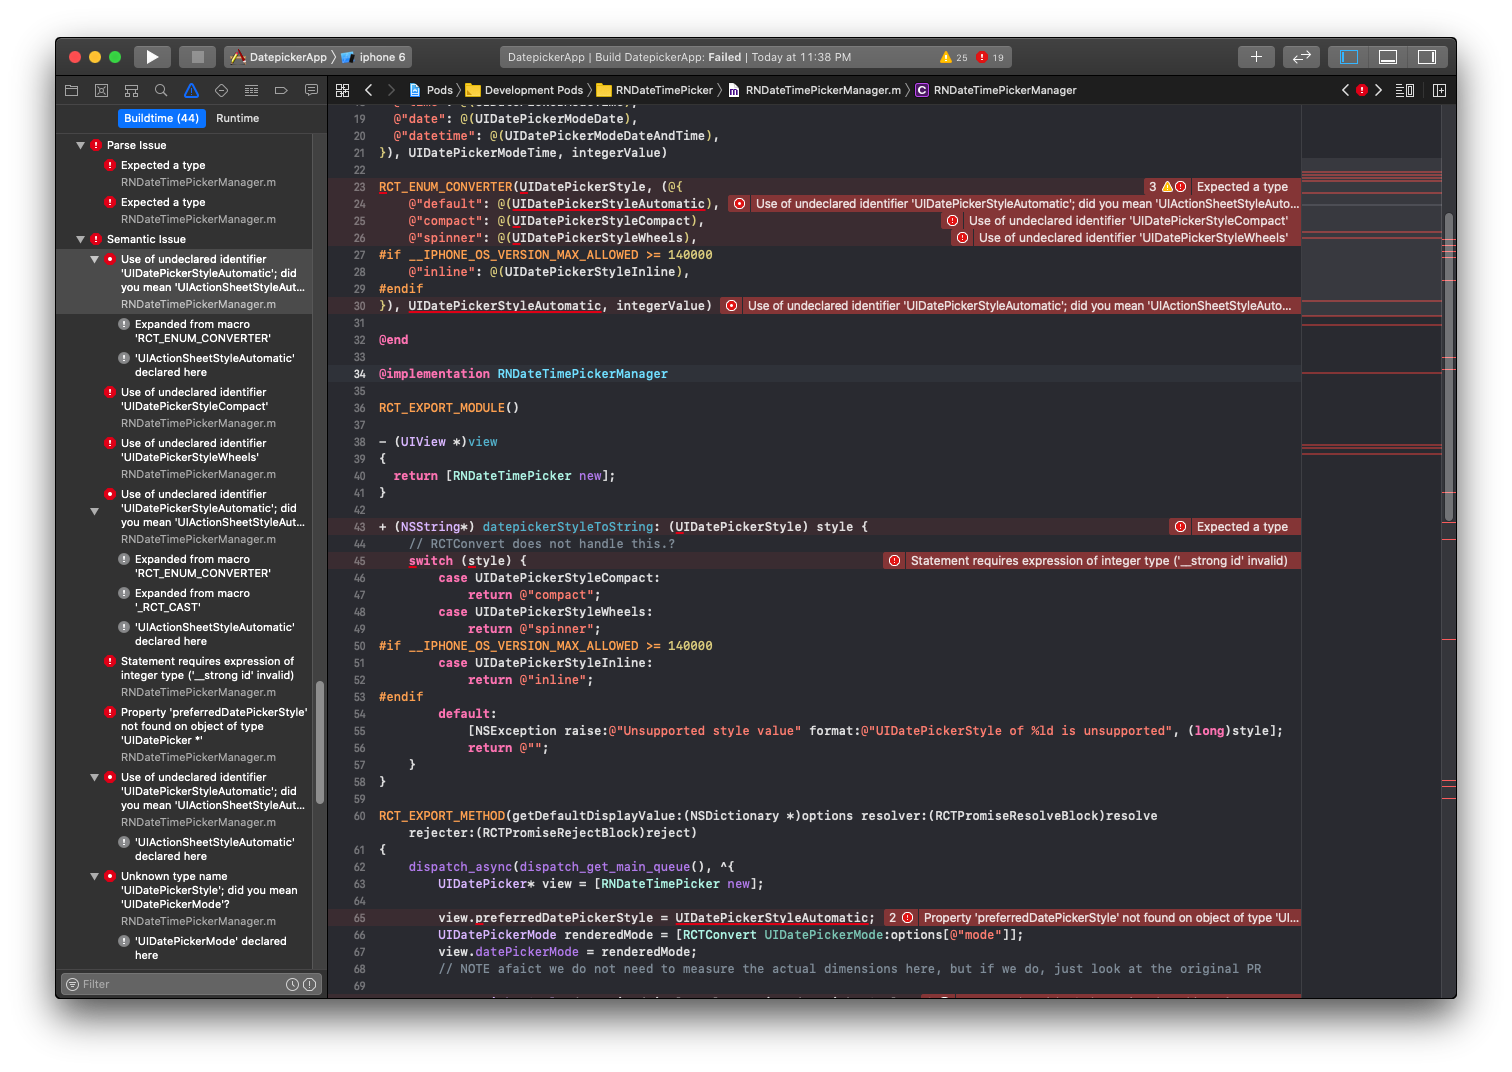Select the Issue navigator warning triangle icon

point(191,90)
